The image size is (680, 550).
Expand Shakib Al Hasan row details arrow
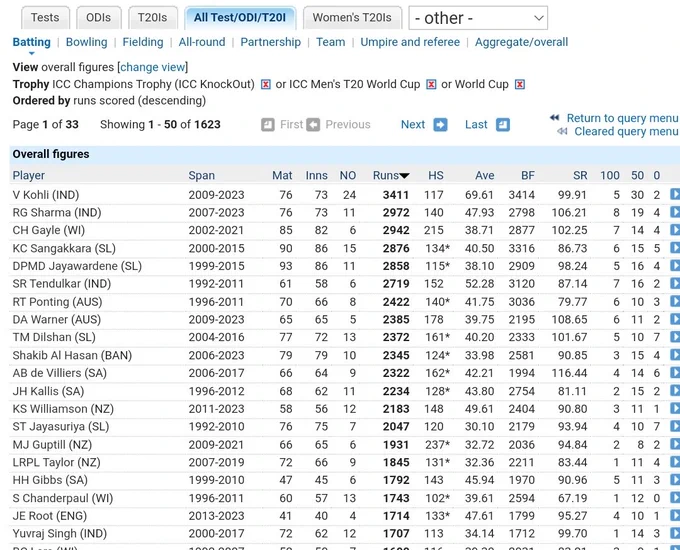(675, 355)
